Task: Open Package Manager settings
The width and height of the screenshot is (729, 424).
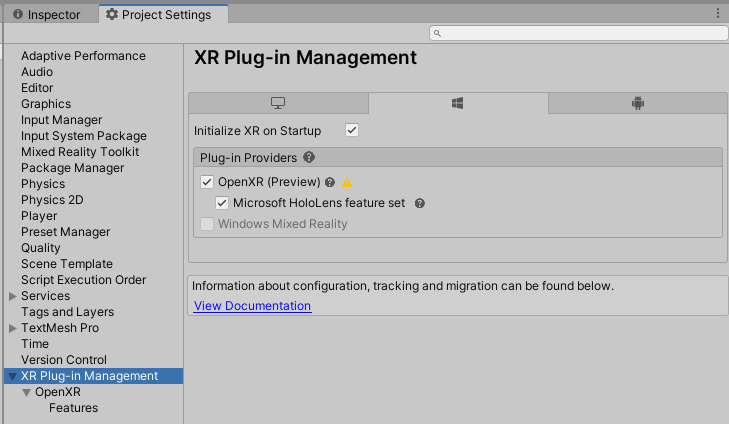Action: click(x=73, y=168)
